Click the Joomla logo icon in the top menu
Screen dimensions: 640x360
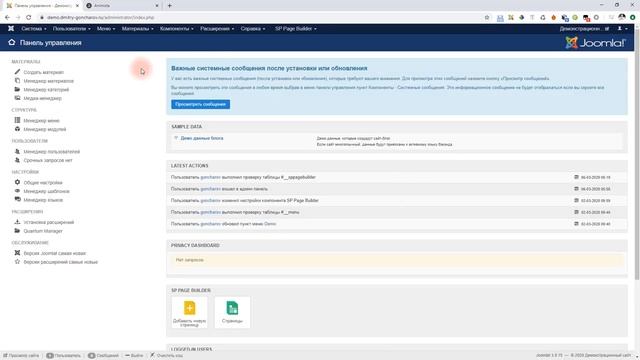coord(11,29)
